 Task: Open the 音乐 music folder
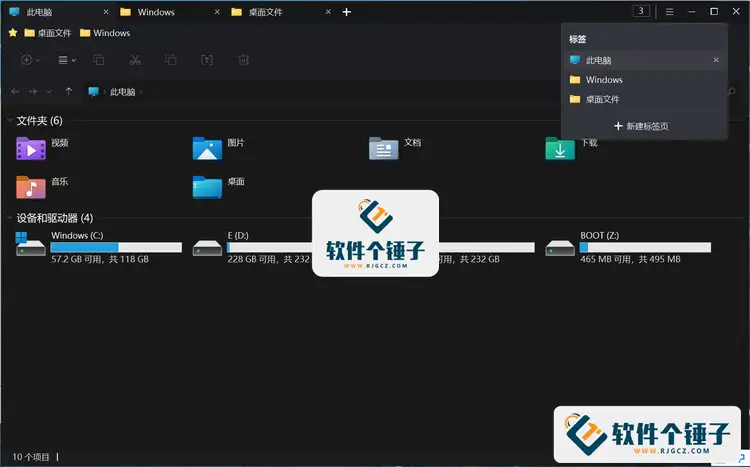(x=31, y=187)
